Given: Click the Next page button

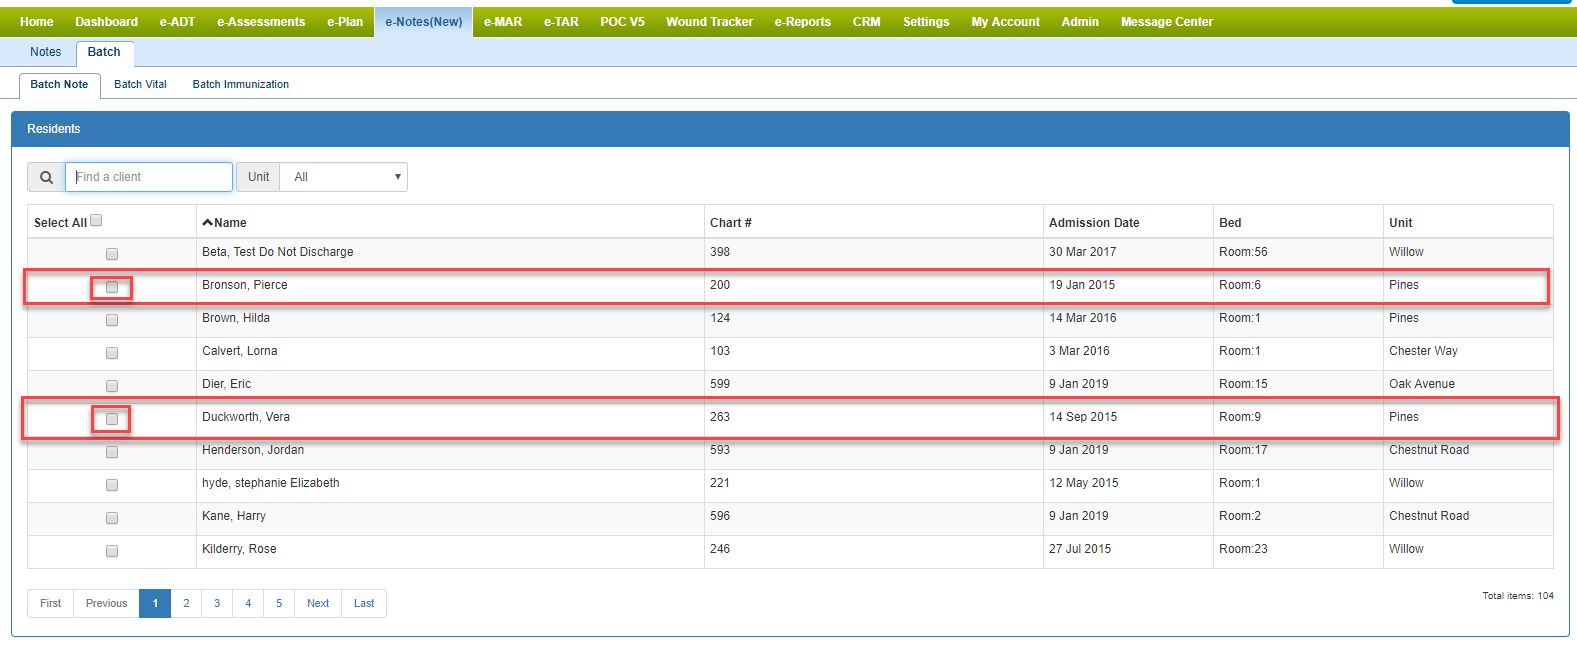Looking at the screenshot, I should coord(318,604).
